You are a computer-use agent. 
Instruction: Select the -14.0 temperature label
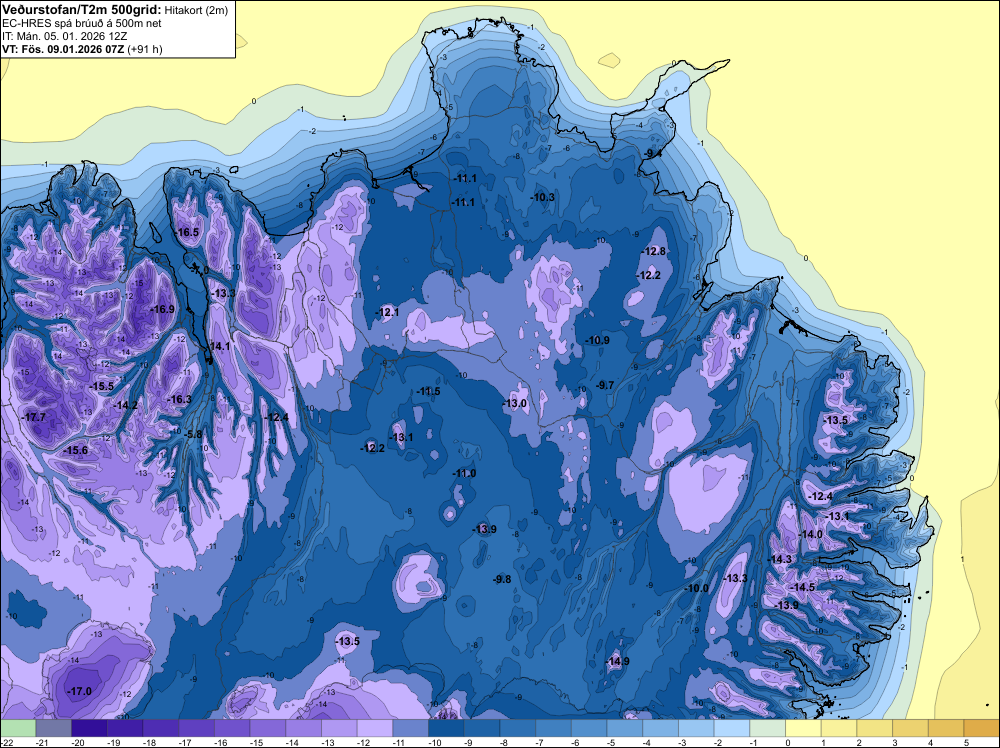click(x=811, y=534)
